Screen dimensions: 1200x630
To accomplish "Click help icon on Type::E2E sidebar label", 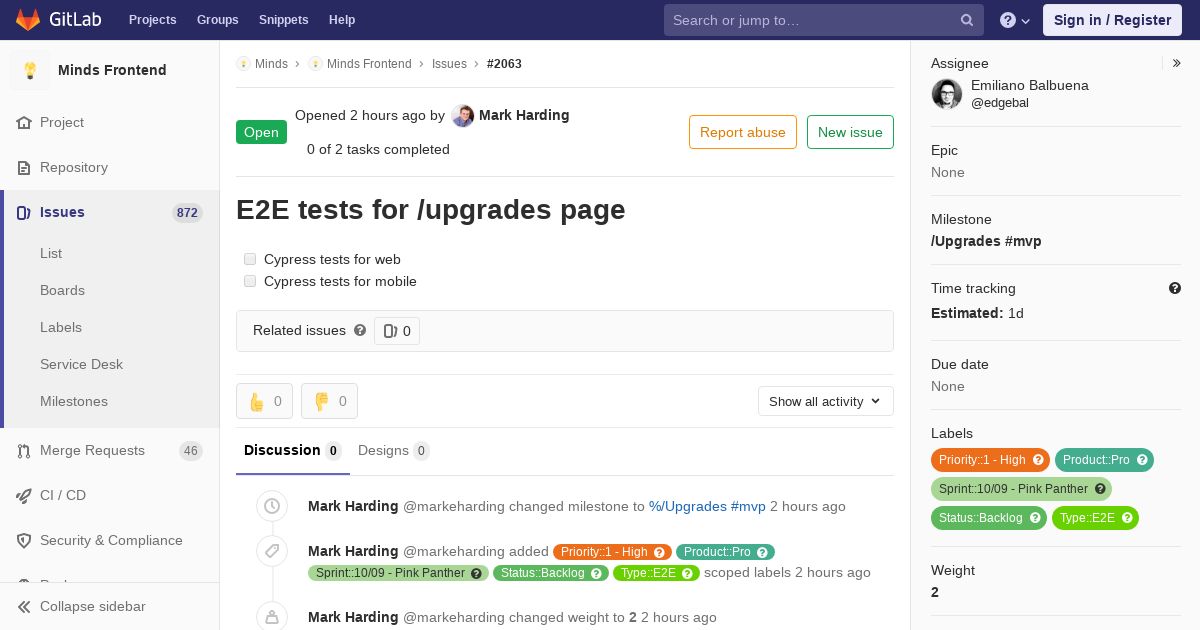I will point(1127,518).
